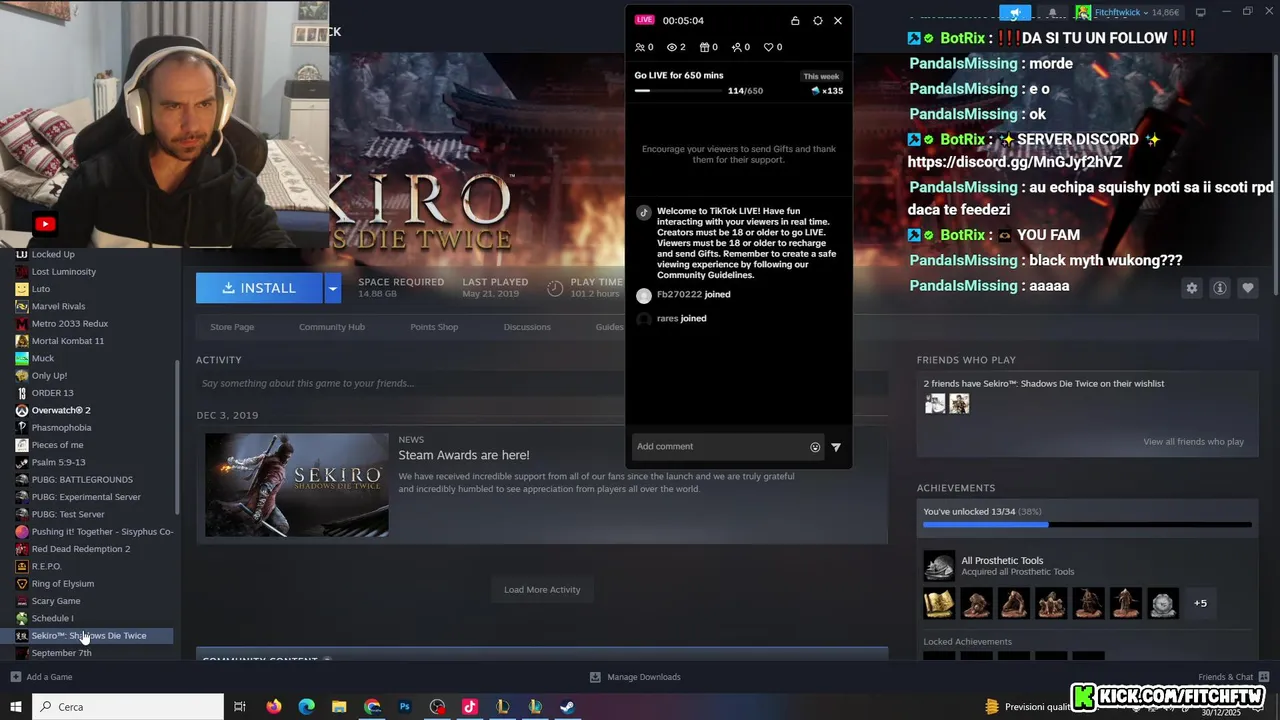Open Manage Downloads
This screenshot has height=720, width=1280.
point(635,677)
